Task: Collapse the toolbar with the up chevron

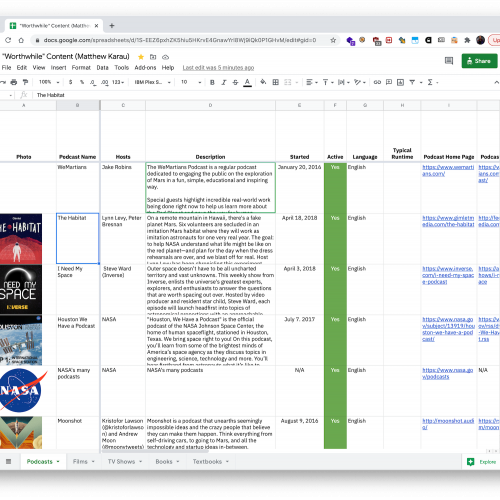Action: (x=496, y=82)
